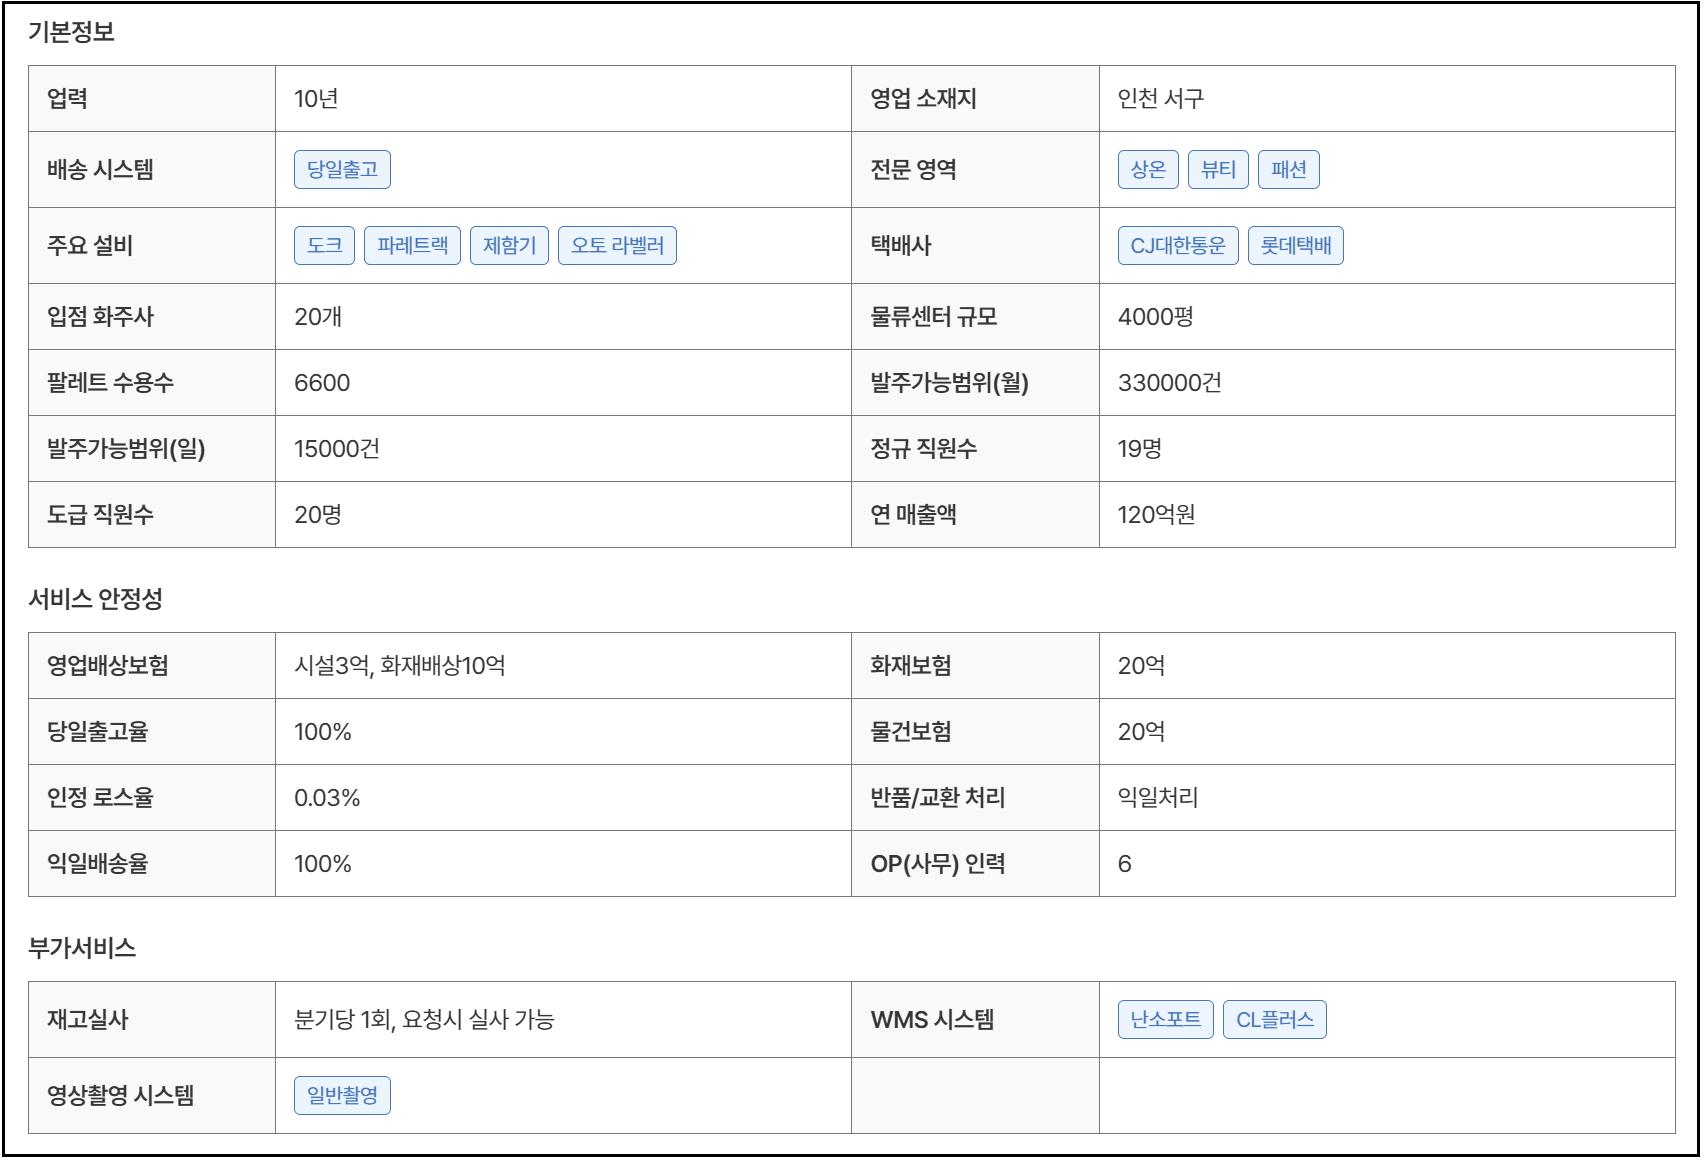The height and width of the screenshot is (1163, 1705).
Task: Click the 120억원 annual revenue value
Action: [x=1156, y=515]
